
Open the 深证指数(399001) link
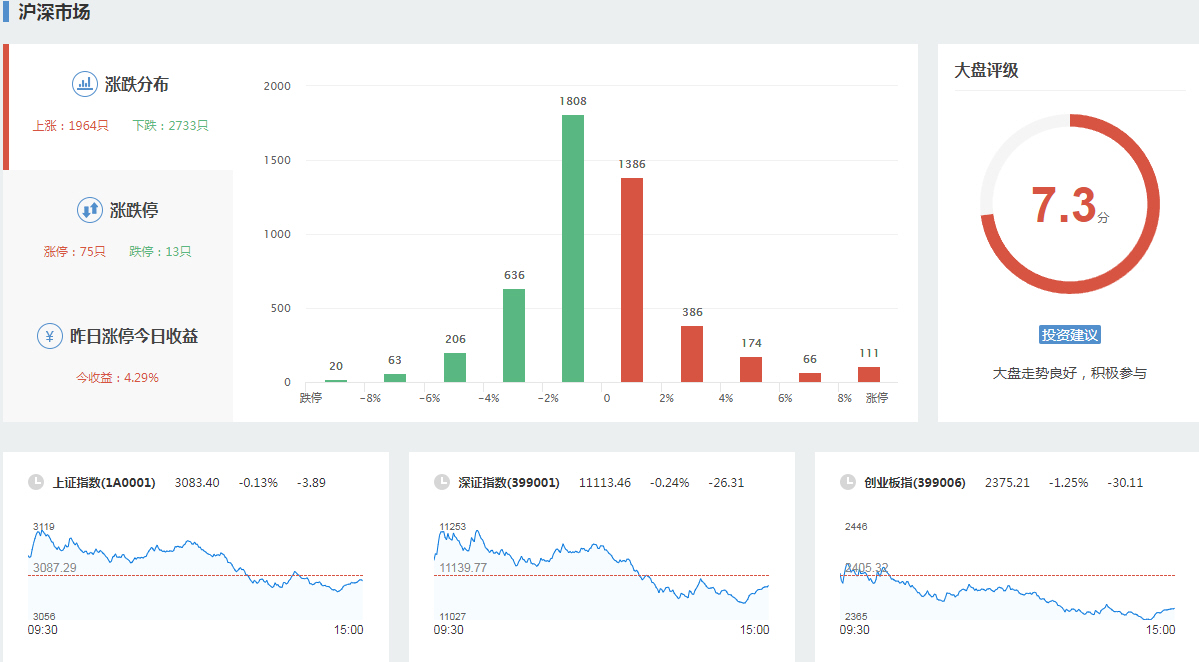point(509,483)
